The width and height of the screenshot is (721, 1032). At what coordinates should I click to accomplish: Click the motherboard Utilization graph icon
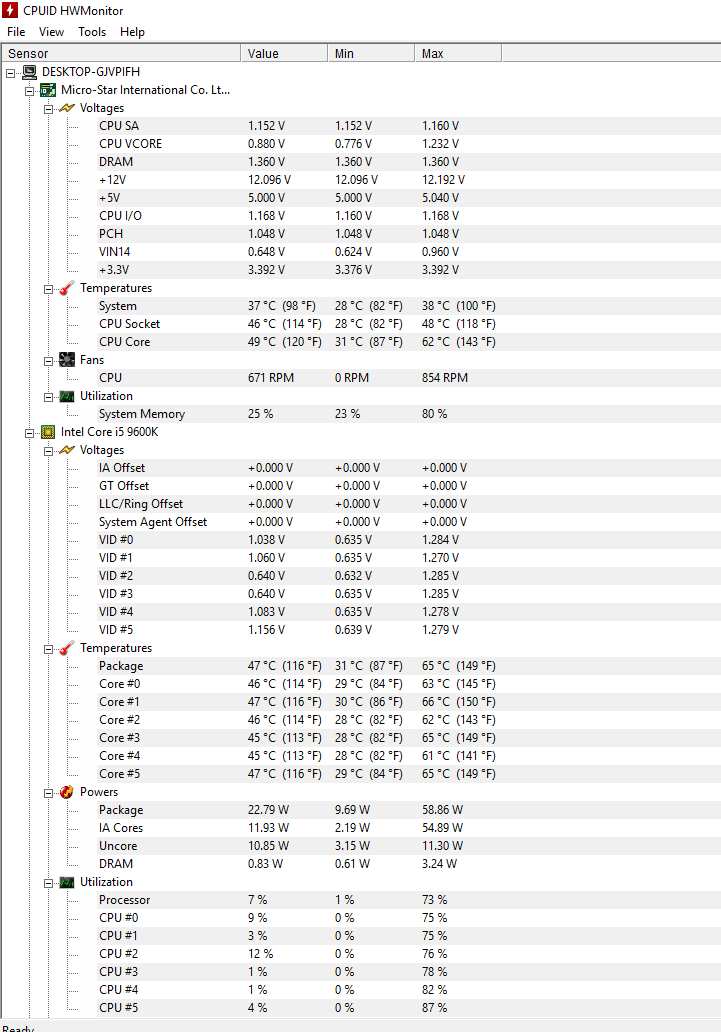pos(67,396)
